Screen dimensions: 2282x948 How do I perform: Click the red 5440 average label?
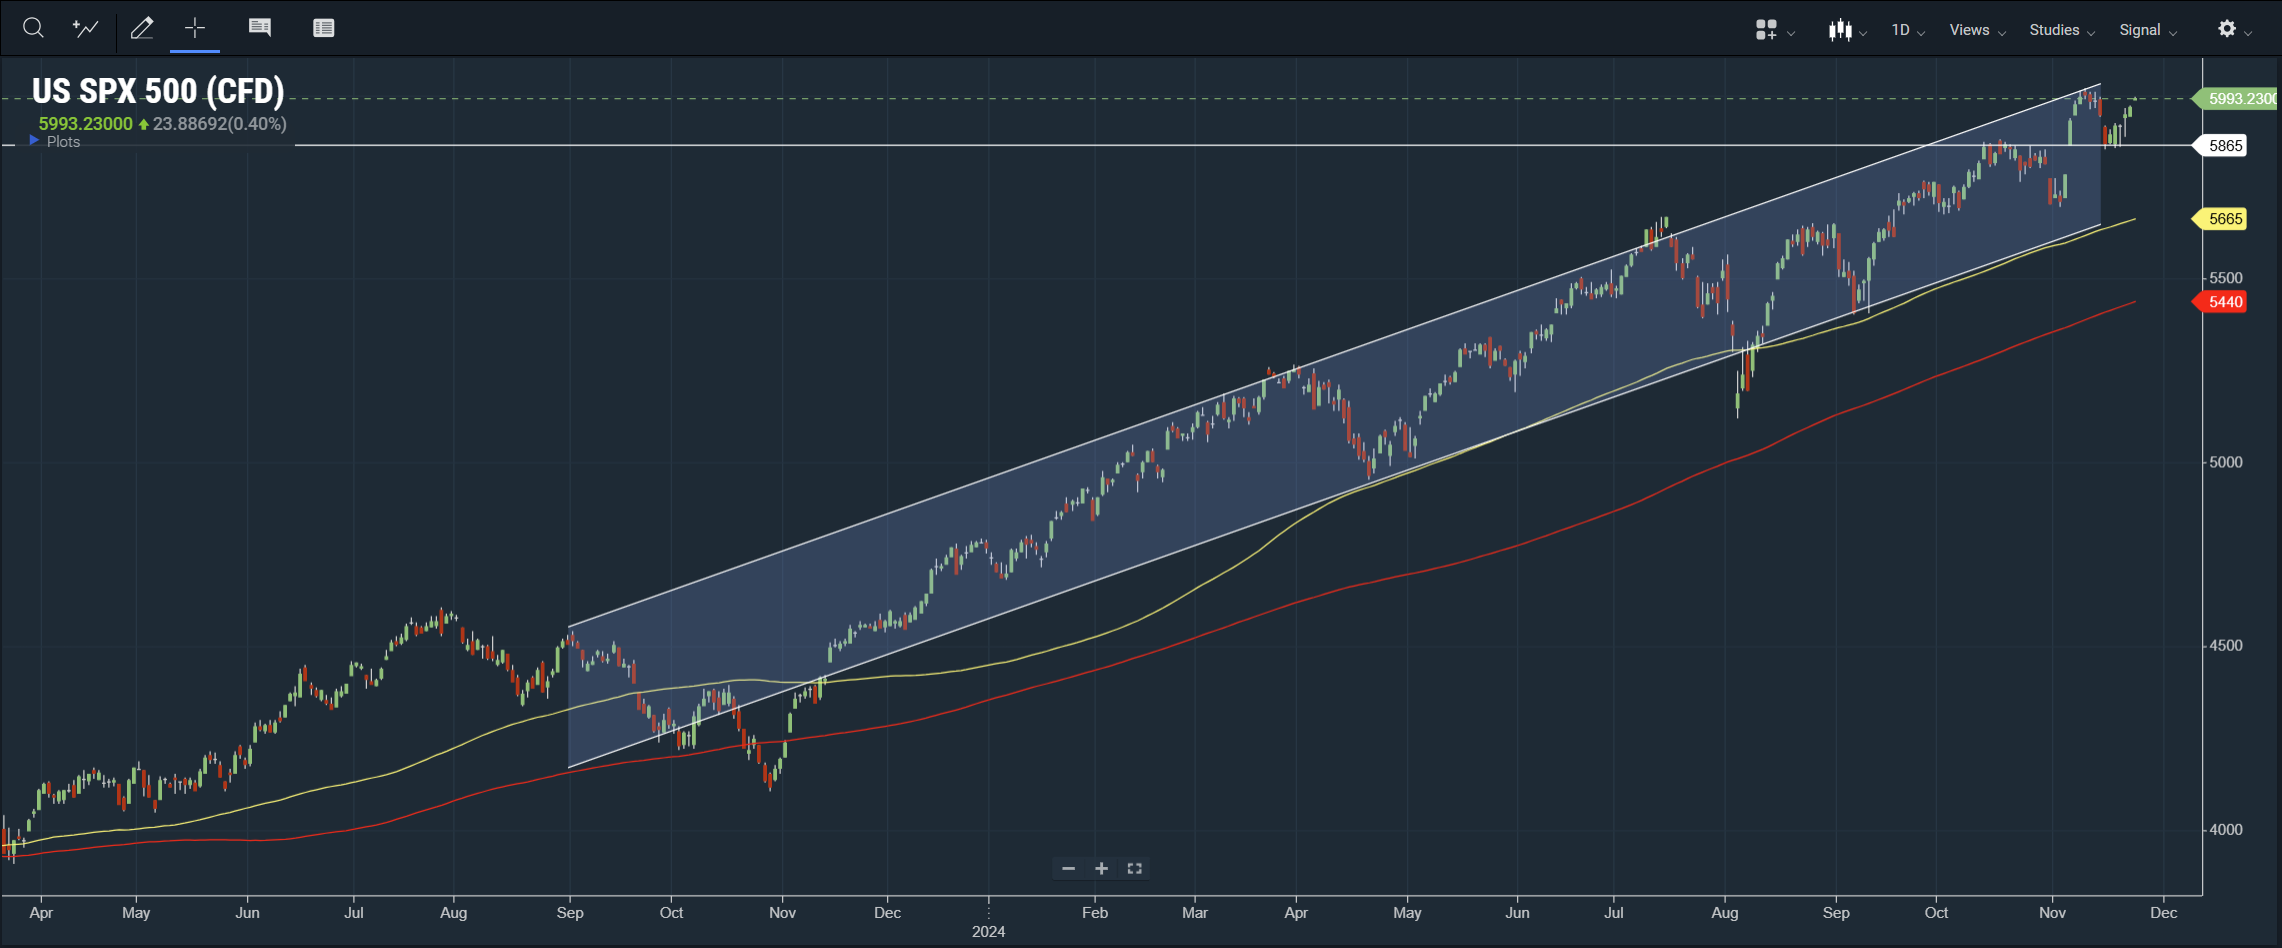[2221, 301]
